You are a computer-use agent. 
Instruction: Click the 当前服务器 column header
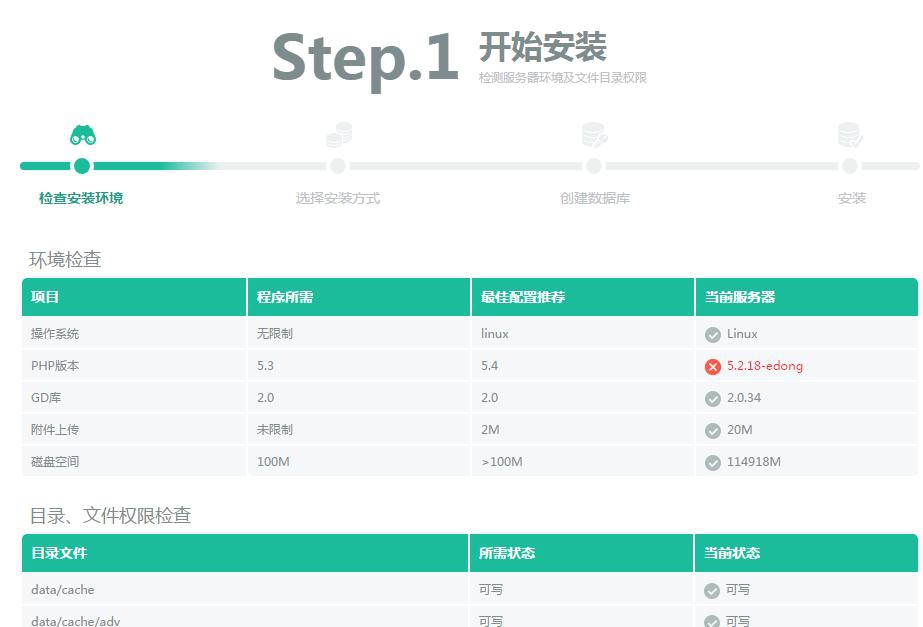click(806, 297)
